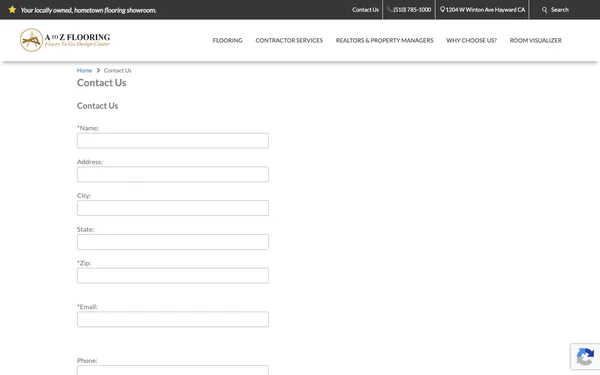Open the Why Choose Us? menu
Viewport: 600px width, 375px height.
pyautogui.click(x=471, y=40)
